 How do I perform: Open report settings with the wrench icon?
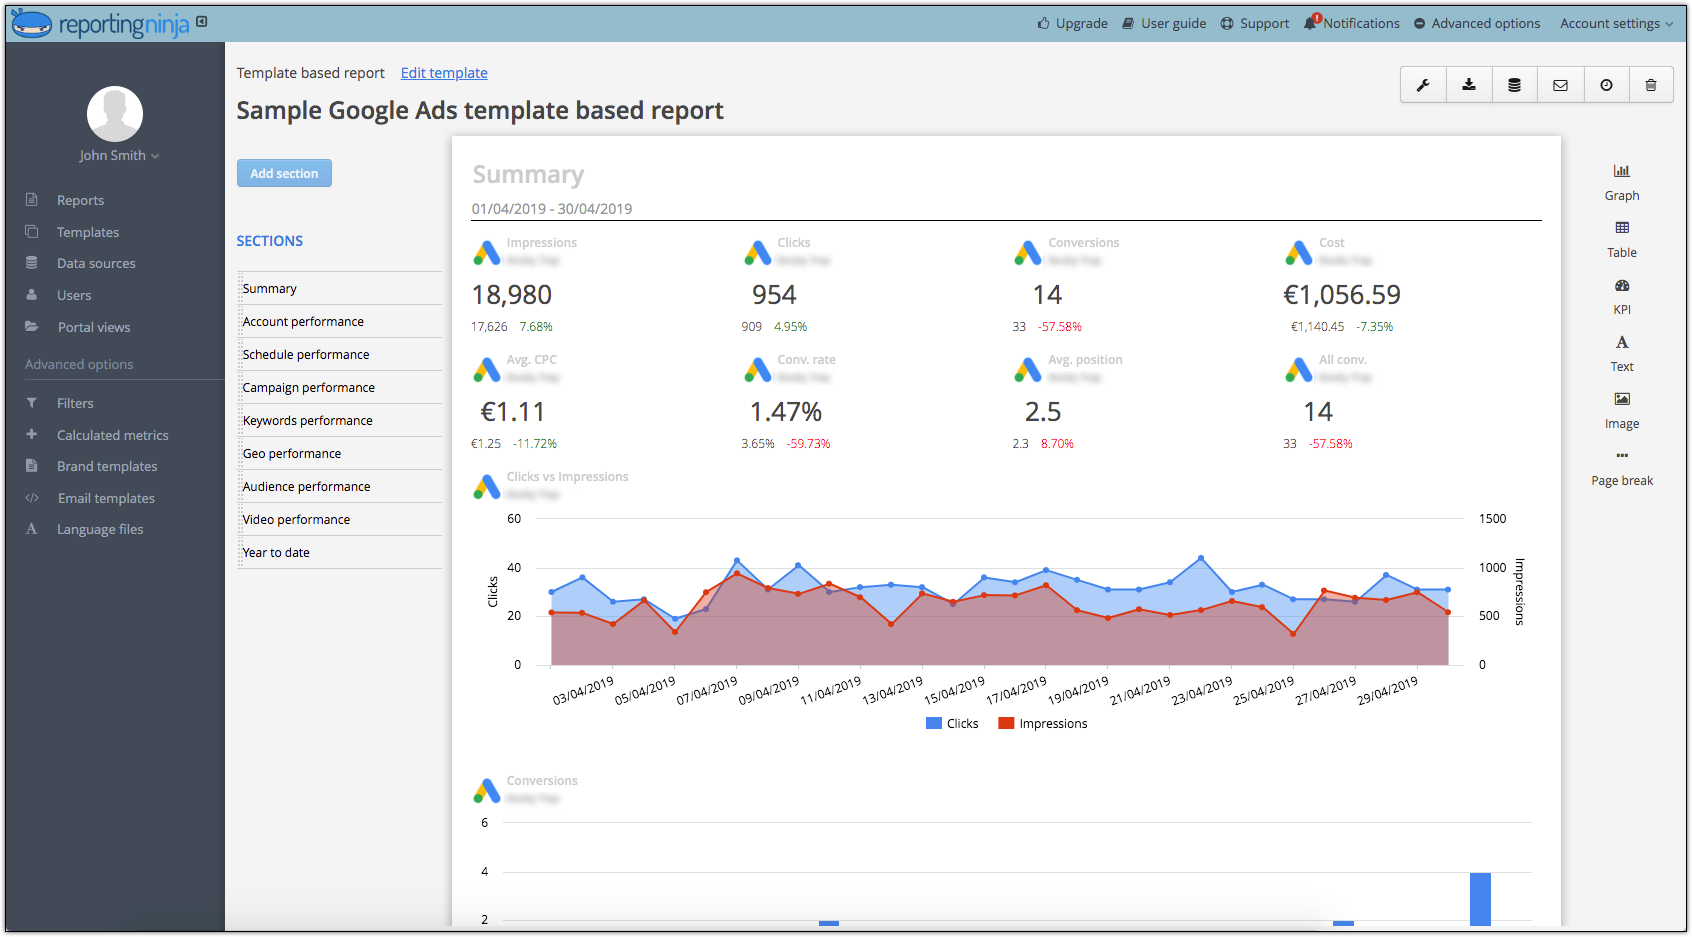pyautogui.click(x=1423, y=84)
